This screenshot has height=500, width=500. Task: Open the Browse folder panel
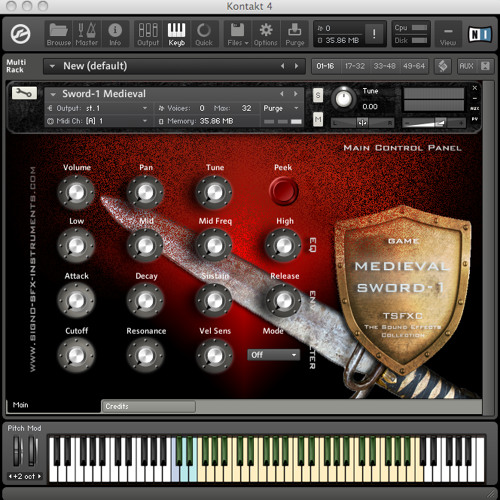(59, 34)
